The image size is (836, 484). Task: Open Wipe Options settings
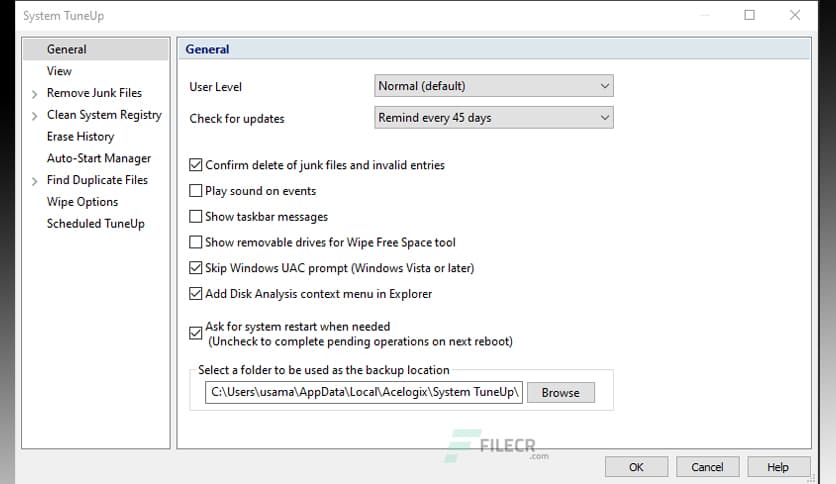pos(82,202)
